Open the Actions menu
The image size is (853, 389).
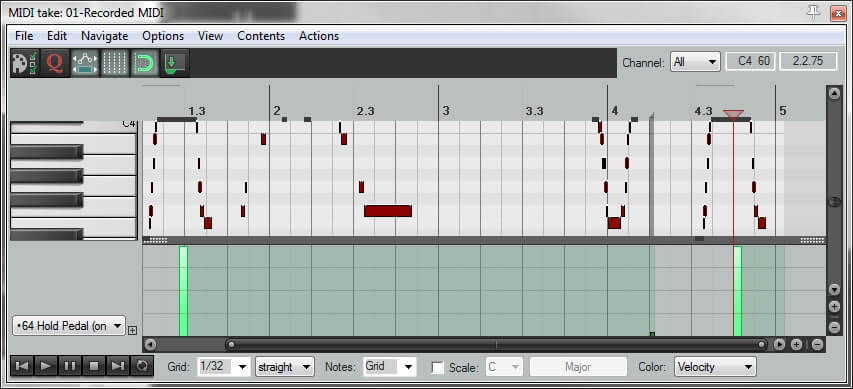319,36
